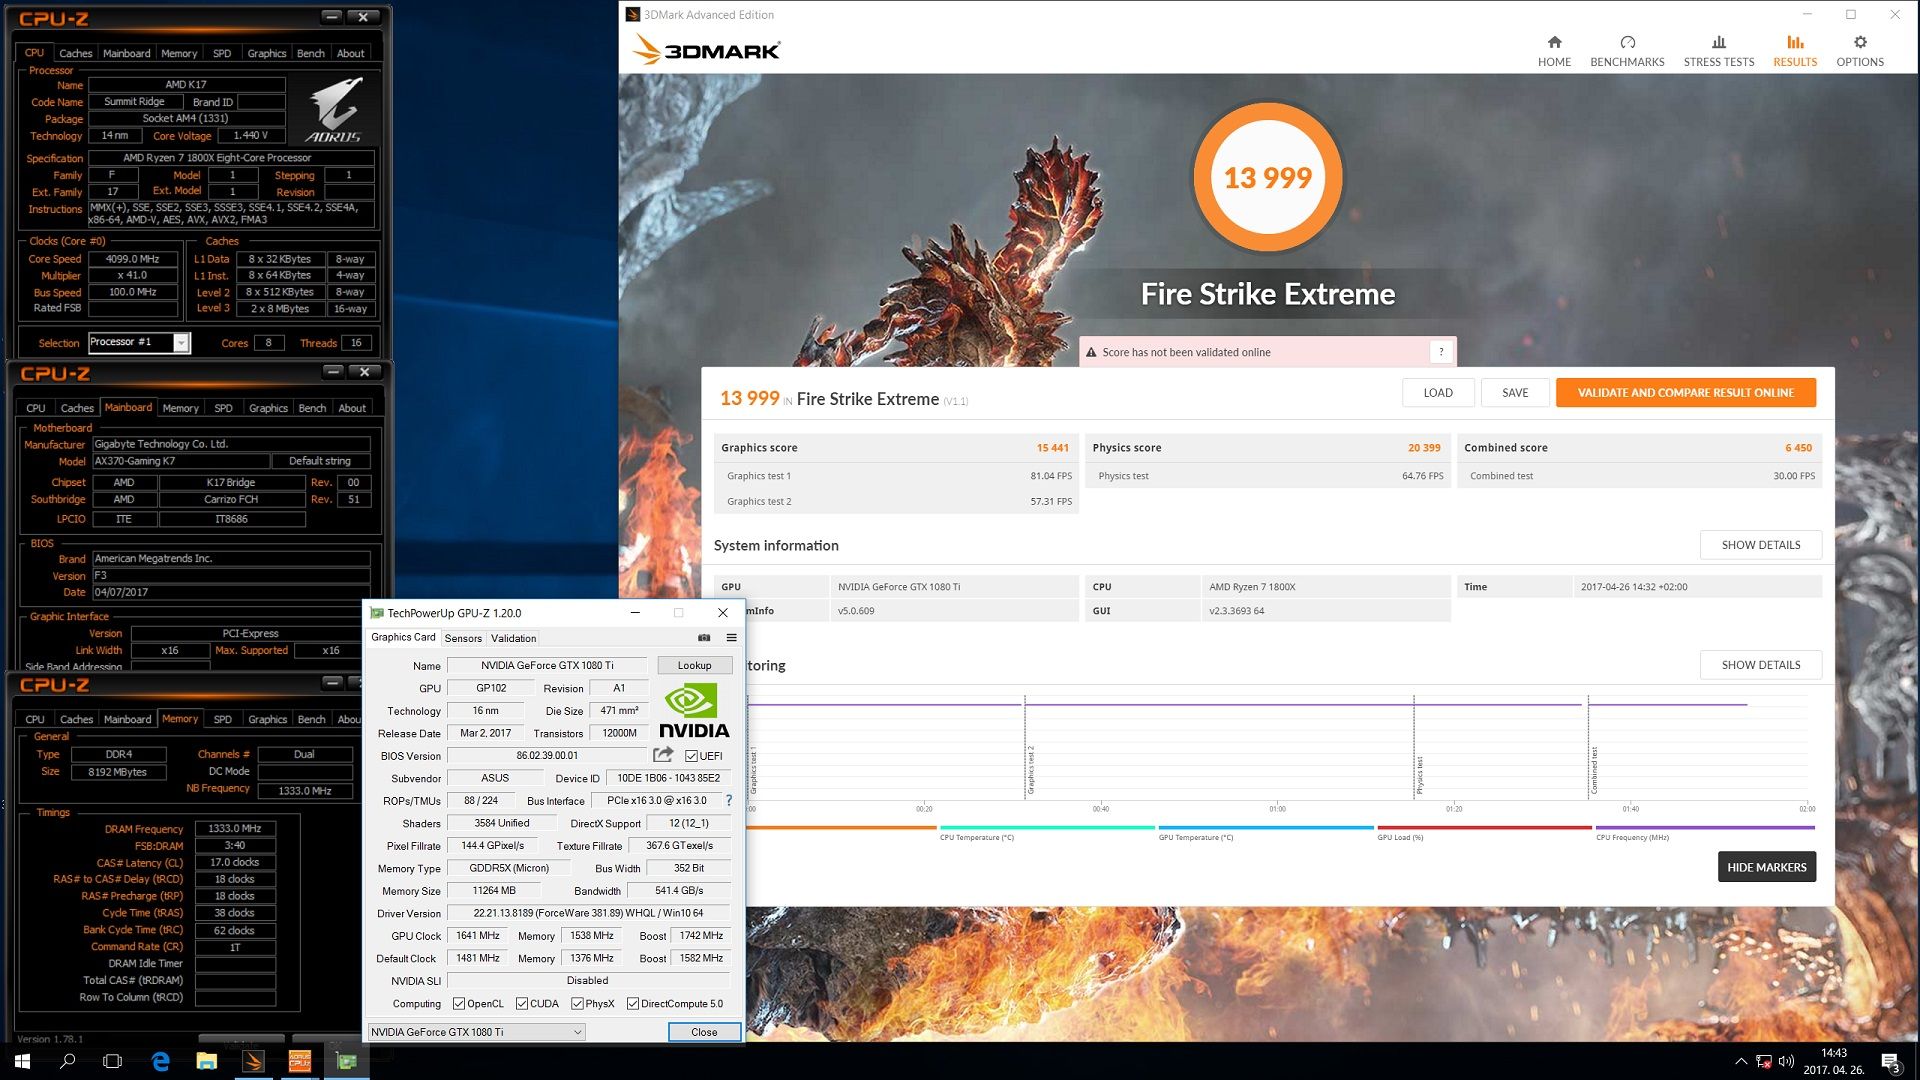Click the Physics test timeline marker

(1418, 775)
